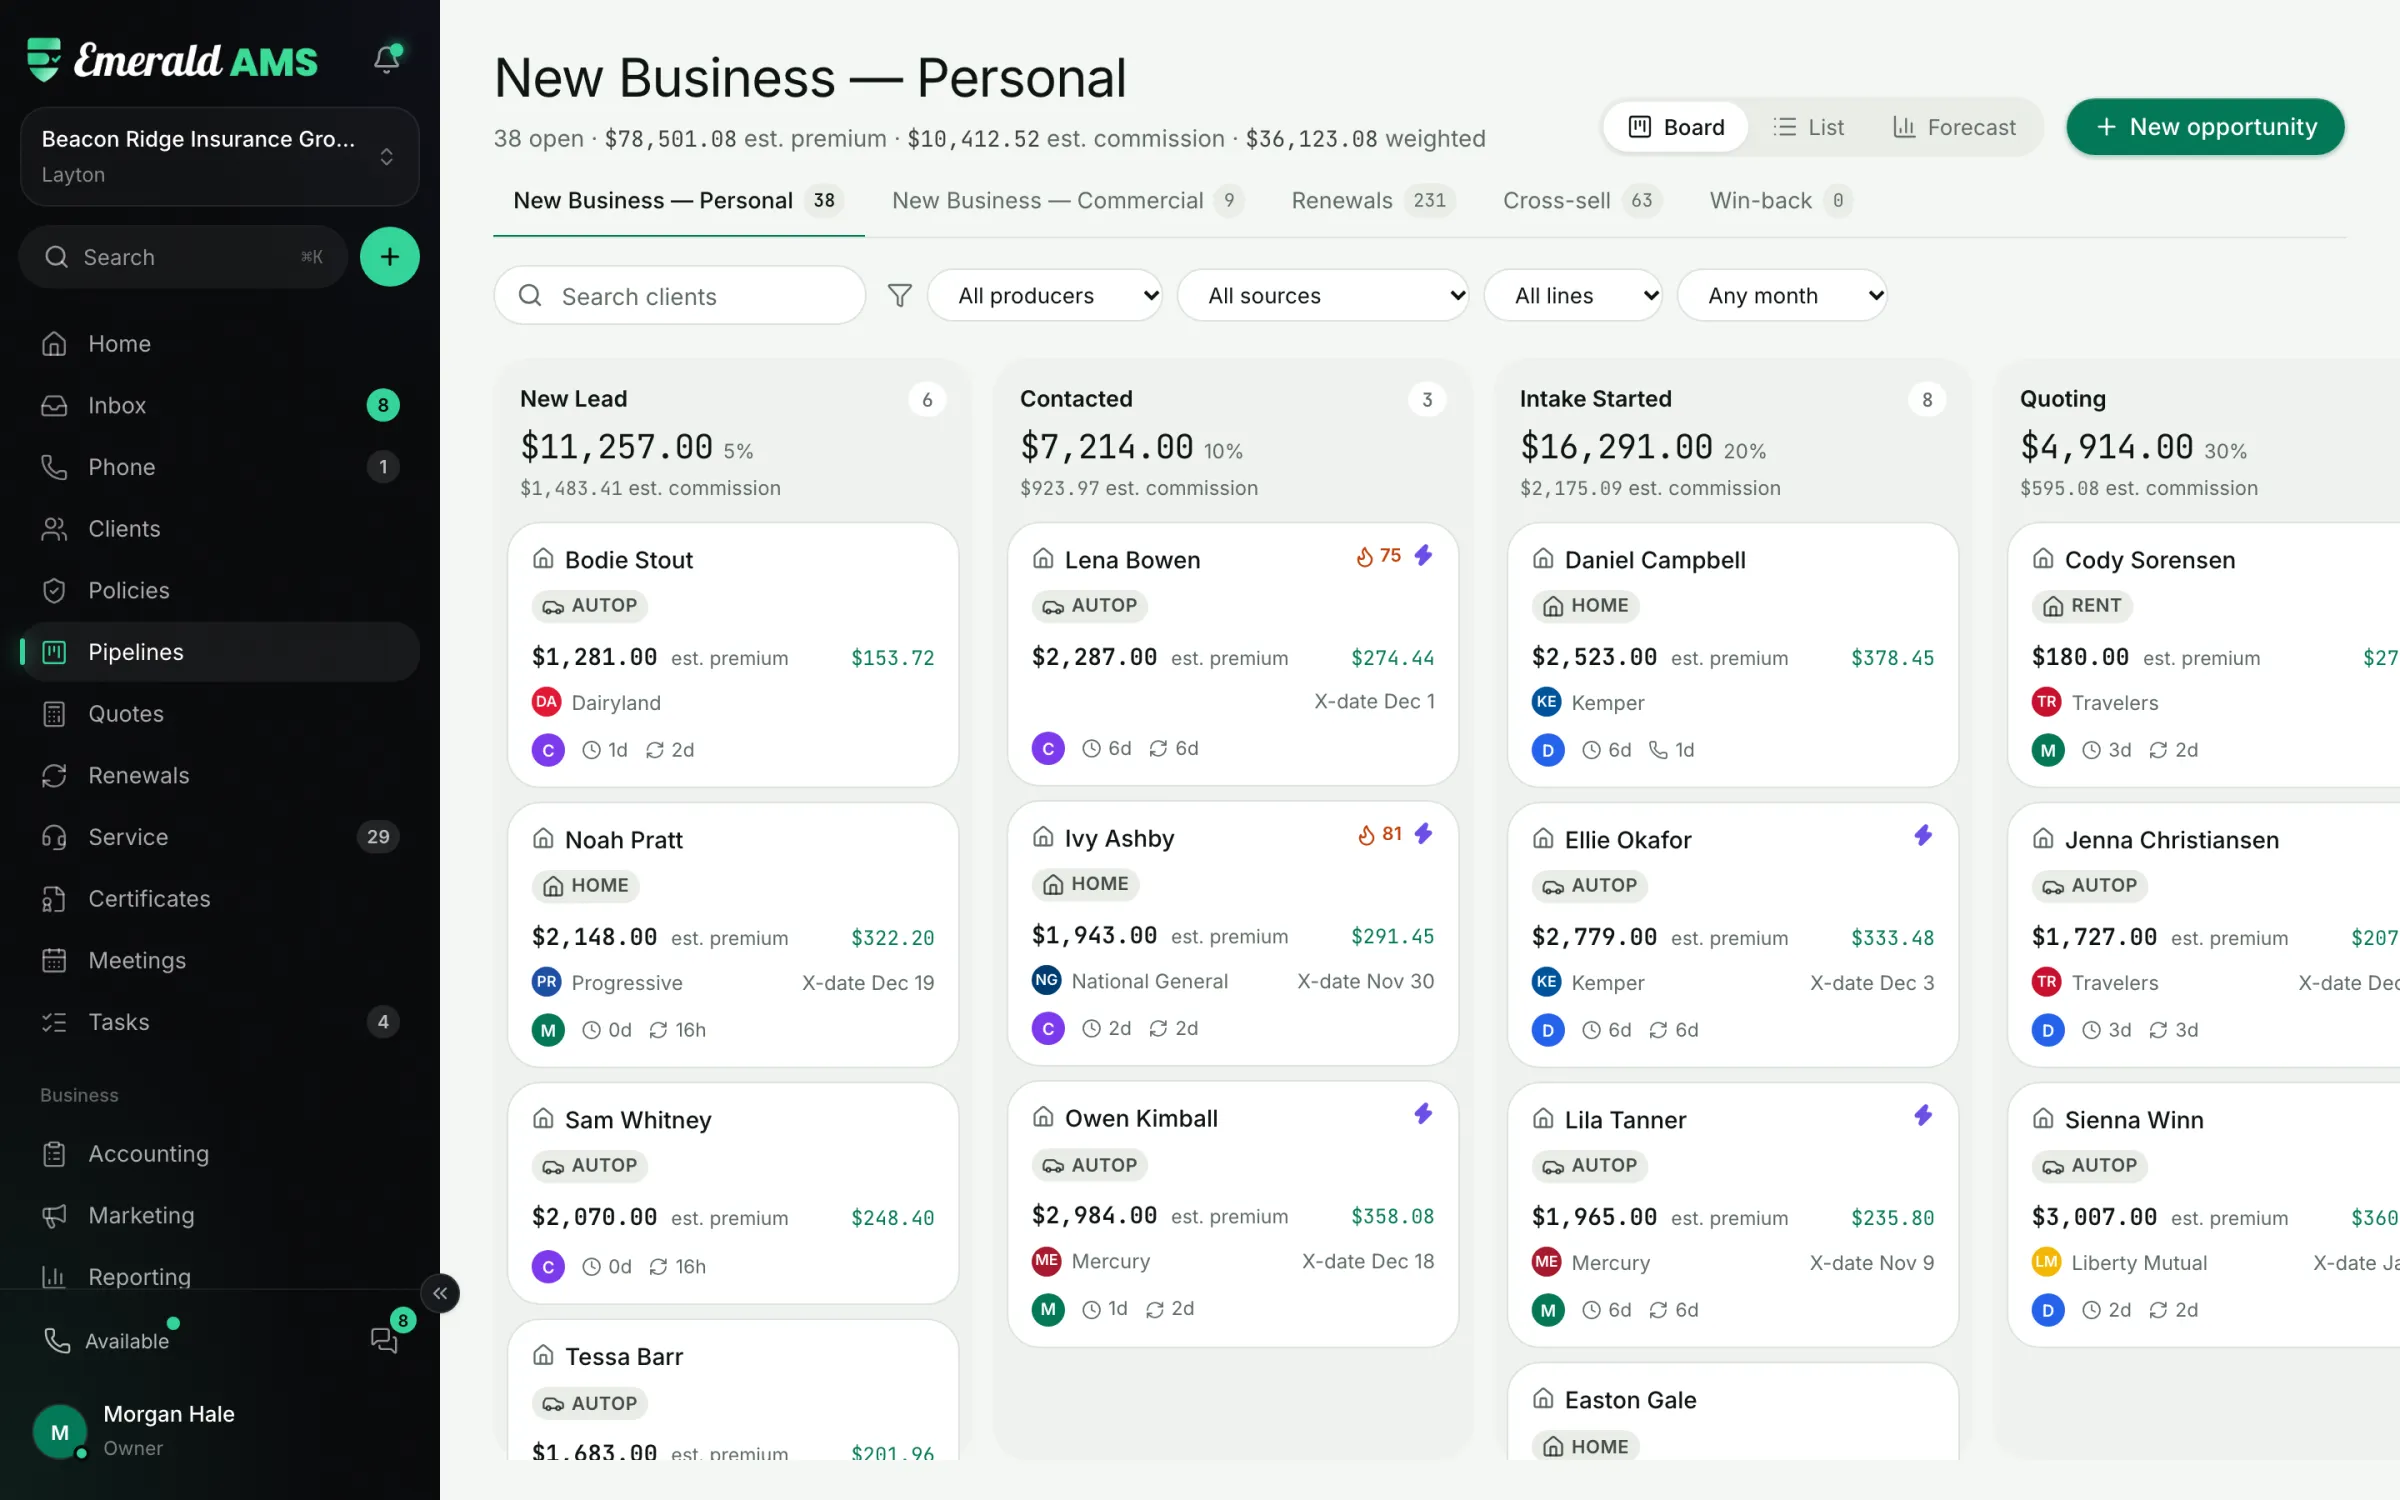The height and width of the screenshot is (1500, 2400).
Task: Go to Accounting in the sidebar
Action: 219,1154
